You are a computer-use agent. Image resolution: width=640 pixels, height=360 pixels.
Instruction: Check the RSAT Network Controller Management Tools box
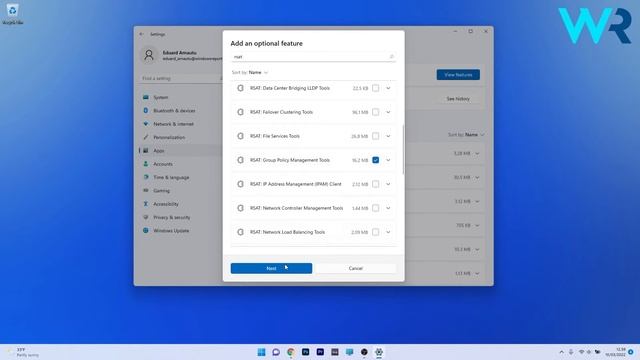click(x=376, y=208)
